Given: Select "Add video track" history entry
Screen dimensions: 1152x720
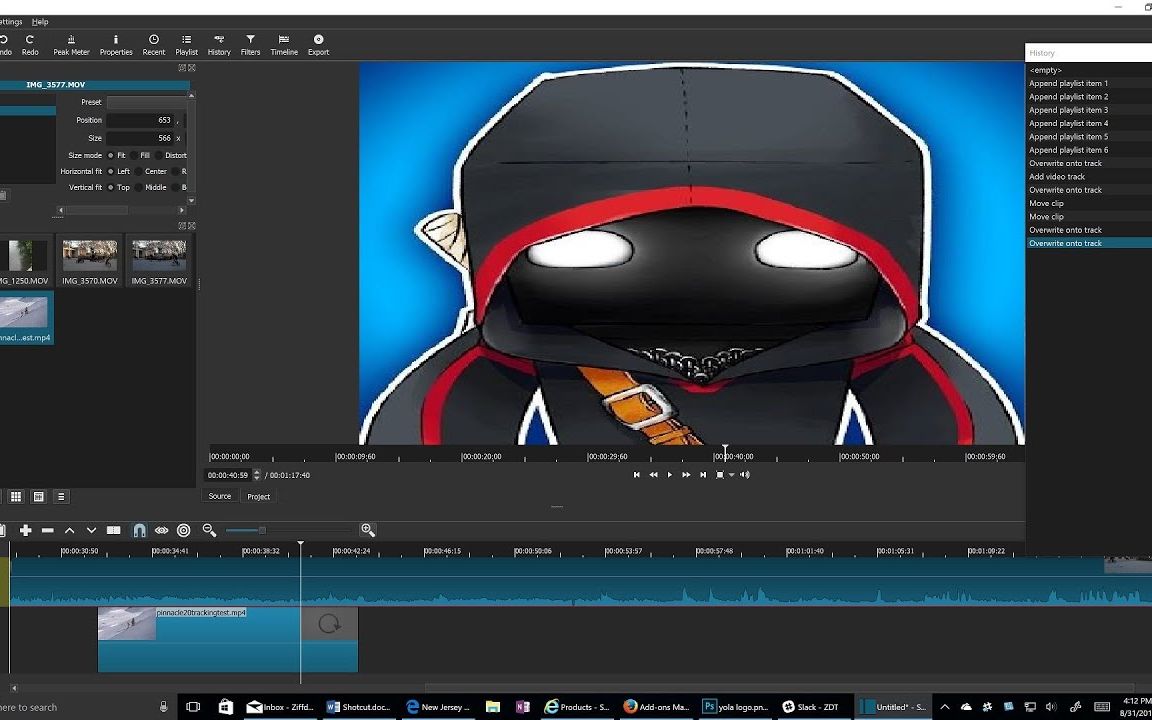Looking at the screenshot, I should click(x=1057, y=177).
